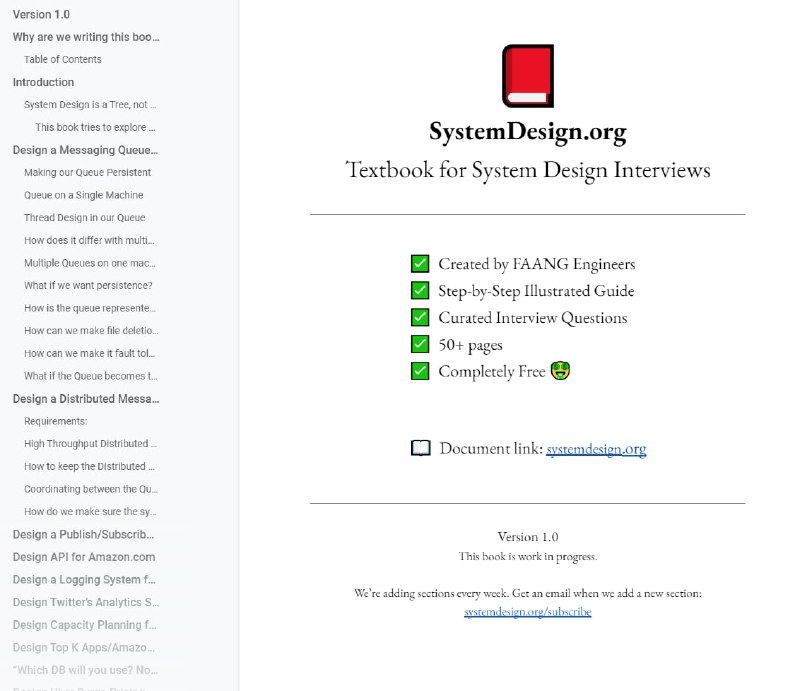Click the SystemDesign.org title heading
The width and height of the screenshot is (800, 691).
click(527, 132)
